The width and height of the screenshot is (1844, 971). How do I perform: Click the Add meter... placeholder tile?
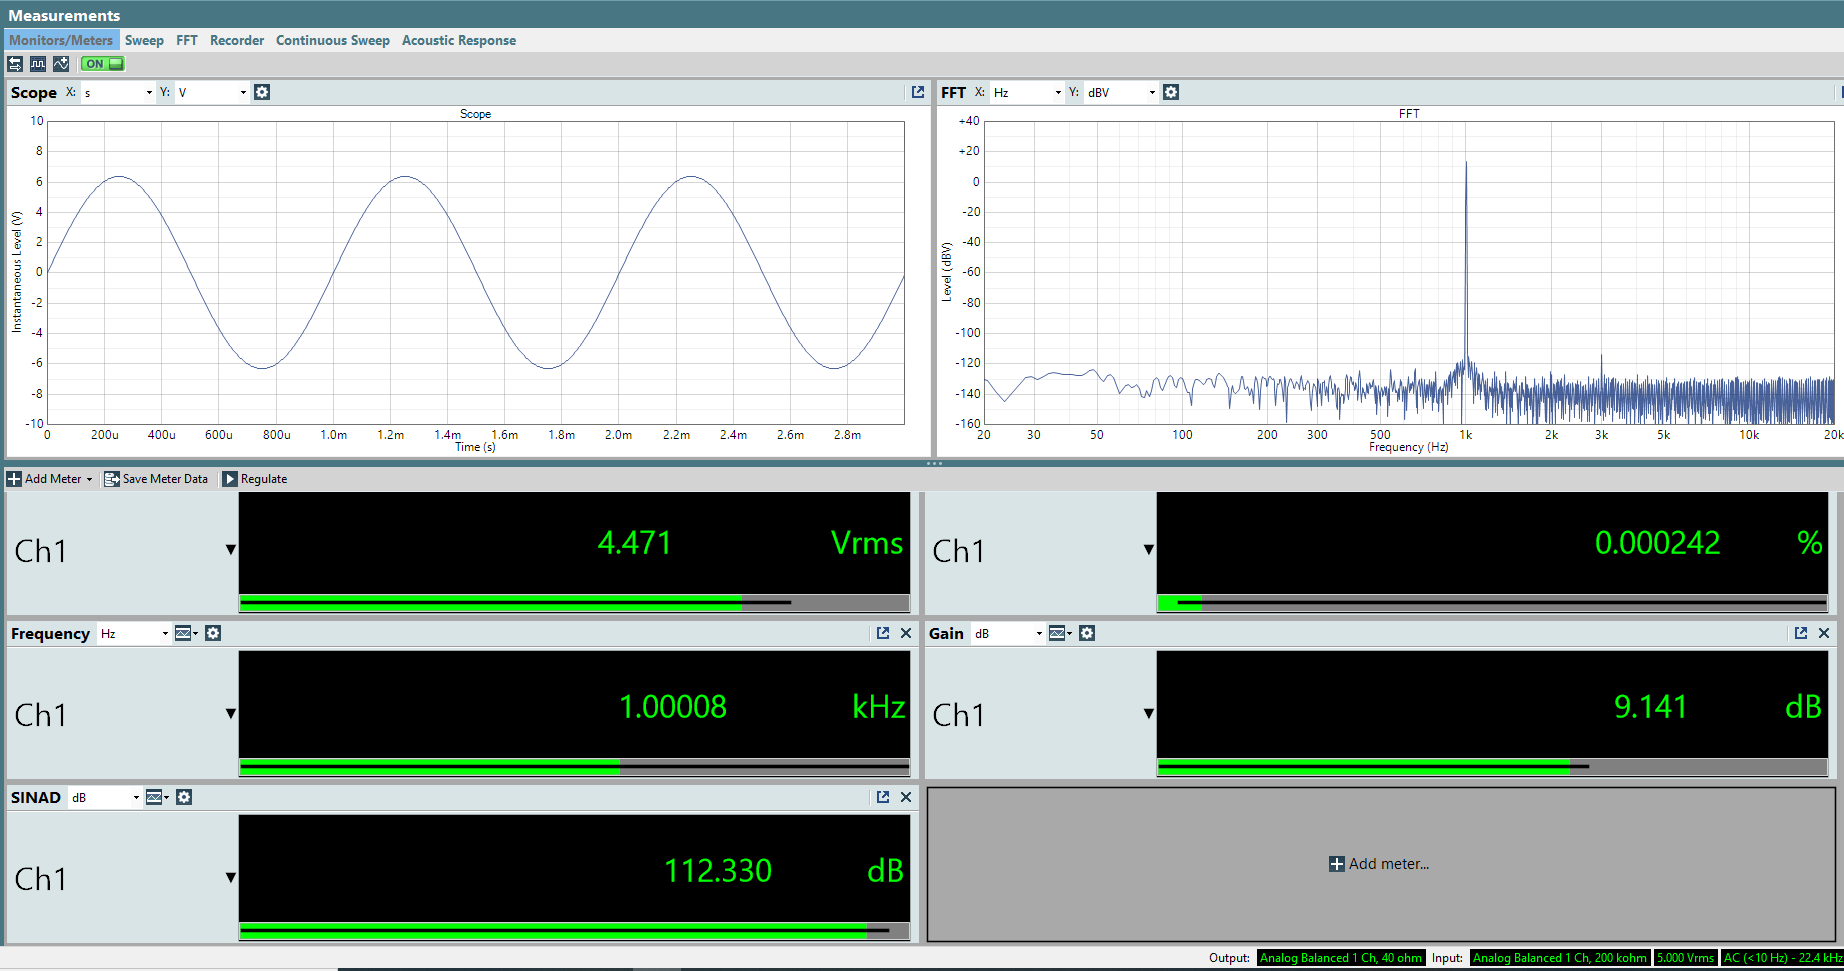point(1380,864)
